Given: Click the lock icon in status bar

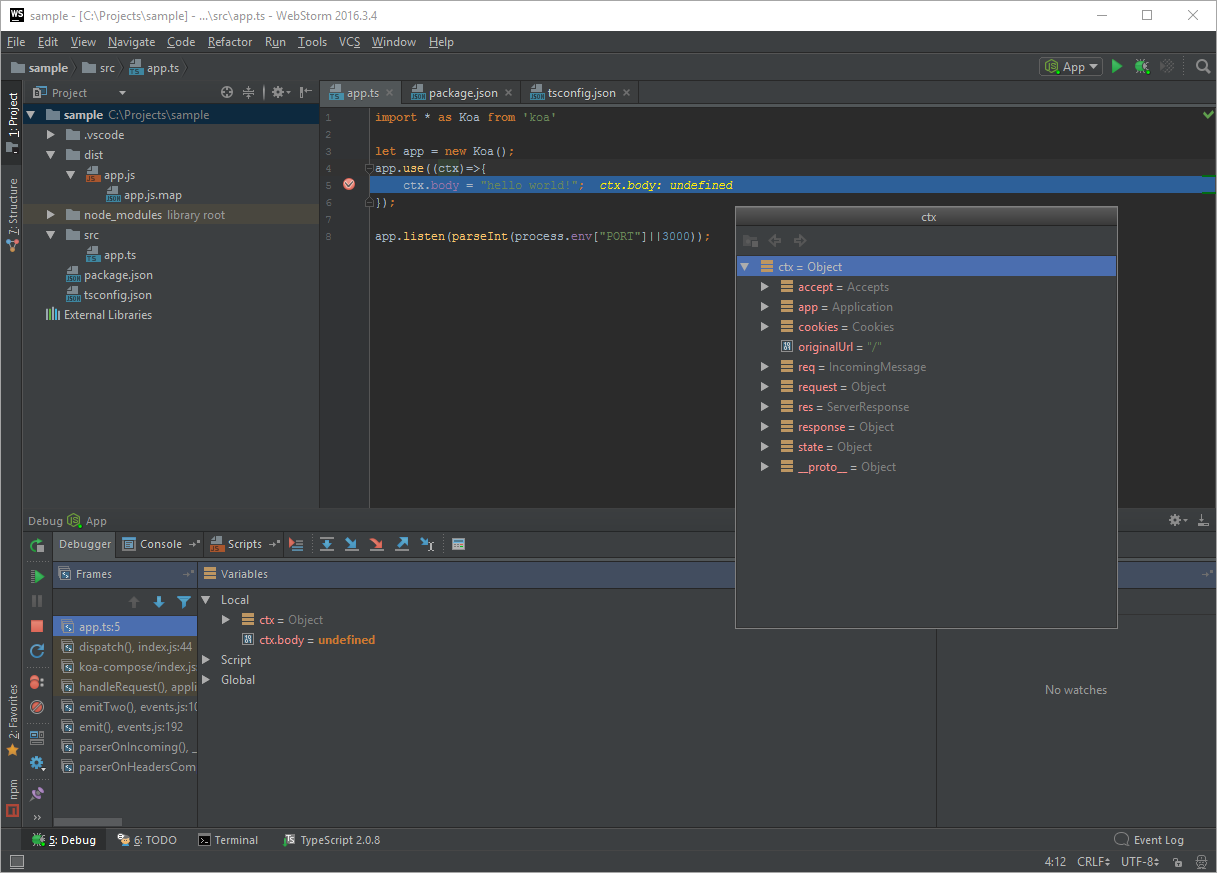Looking at the screenshot, I should point(1178,862).
